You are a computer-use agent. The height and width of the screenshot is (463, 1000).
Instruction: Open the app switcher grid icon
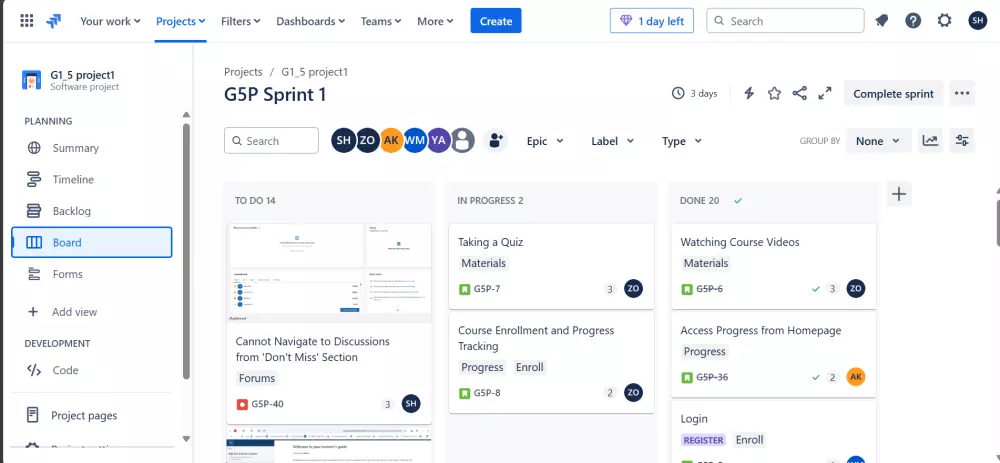click(27, 21)
